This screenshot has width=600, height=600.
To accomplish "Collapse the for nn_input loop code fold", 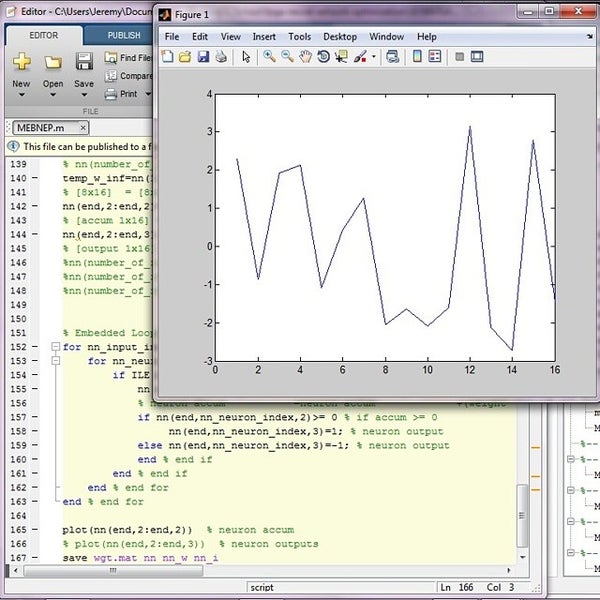I will [x=55, y=348].
